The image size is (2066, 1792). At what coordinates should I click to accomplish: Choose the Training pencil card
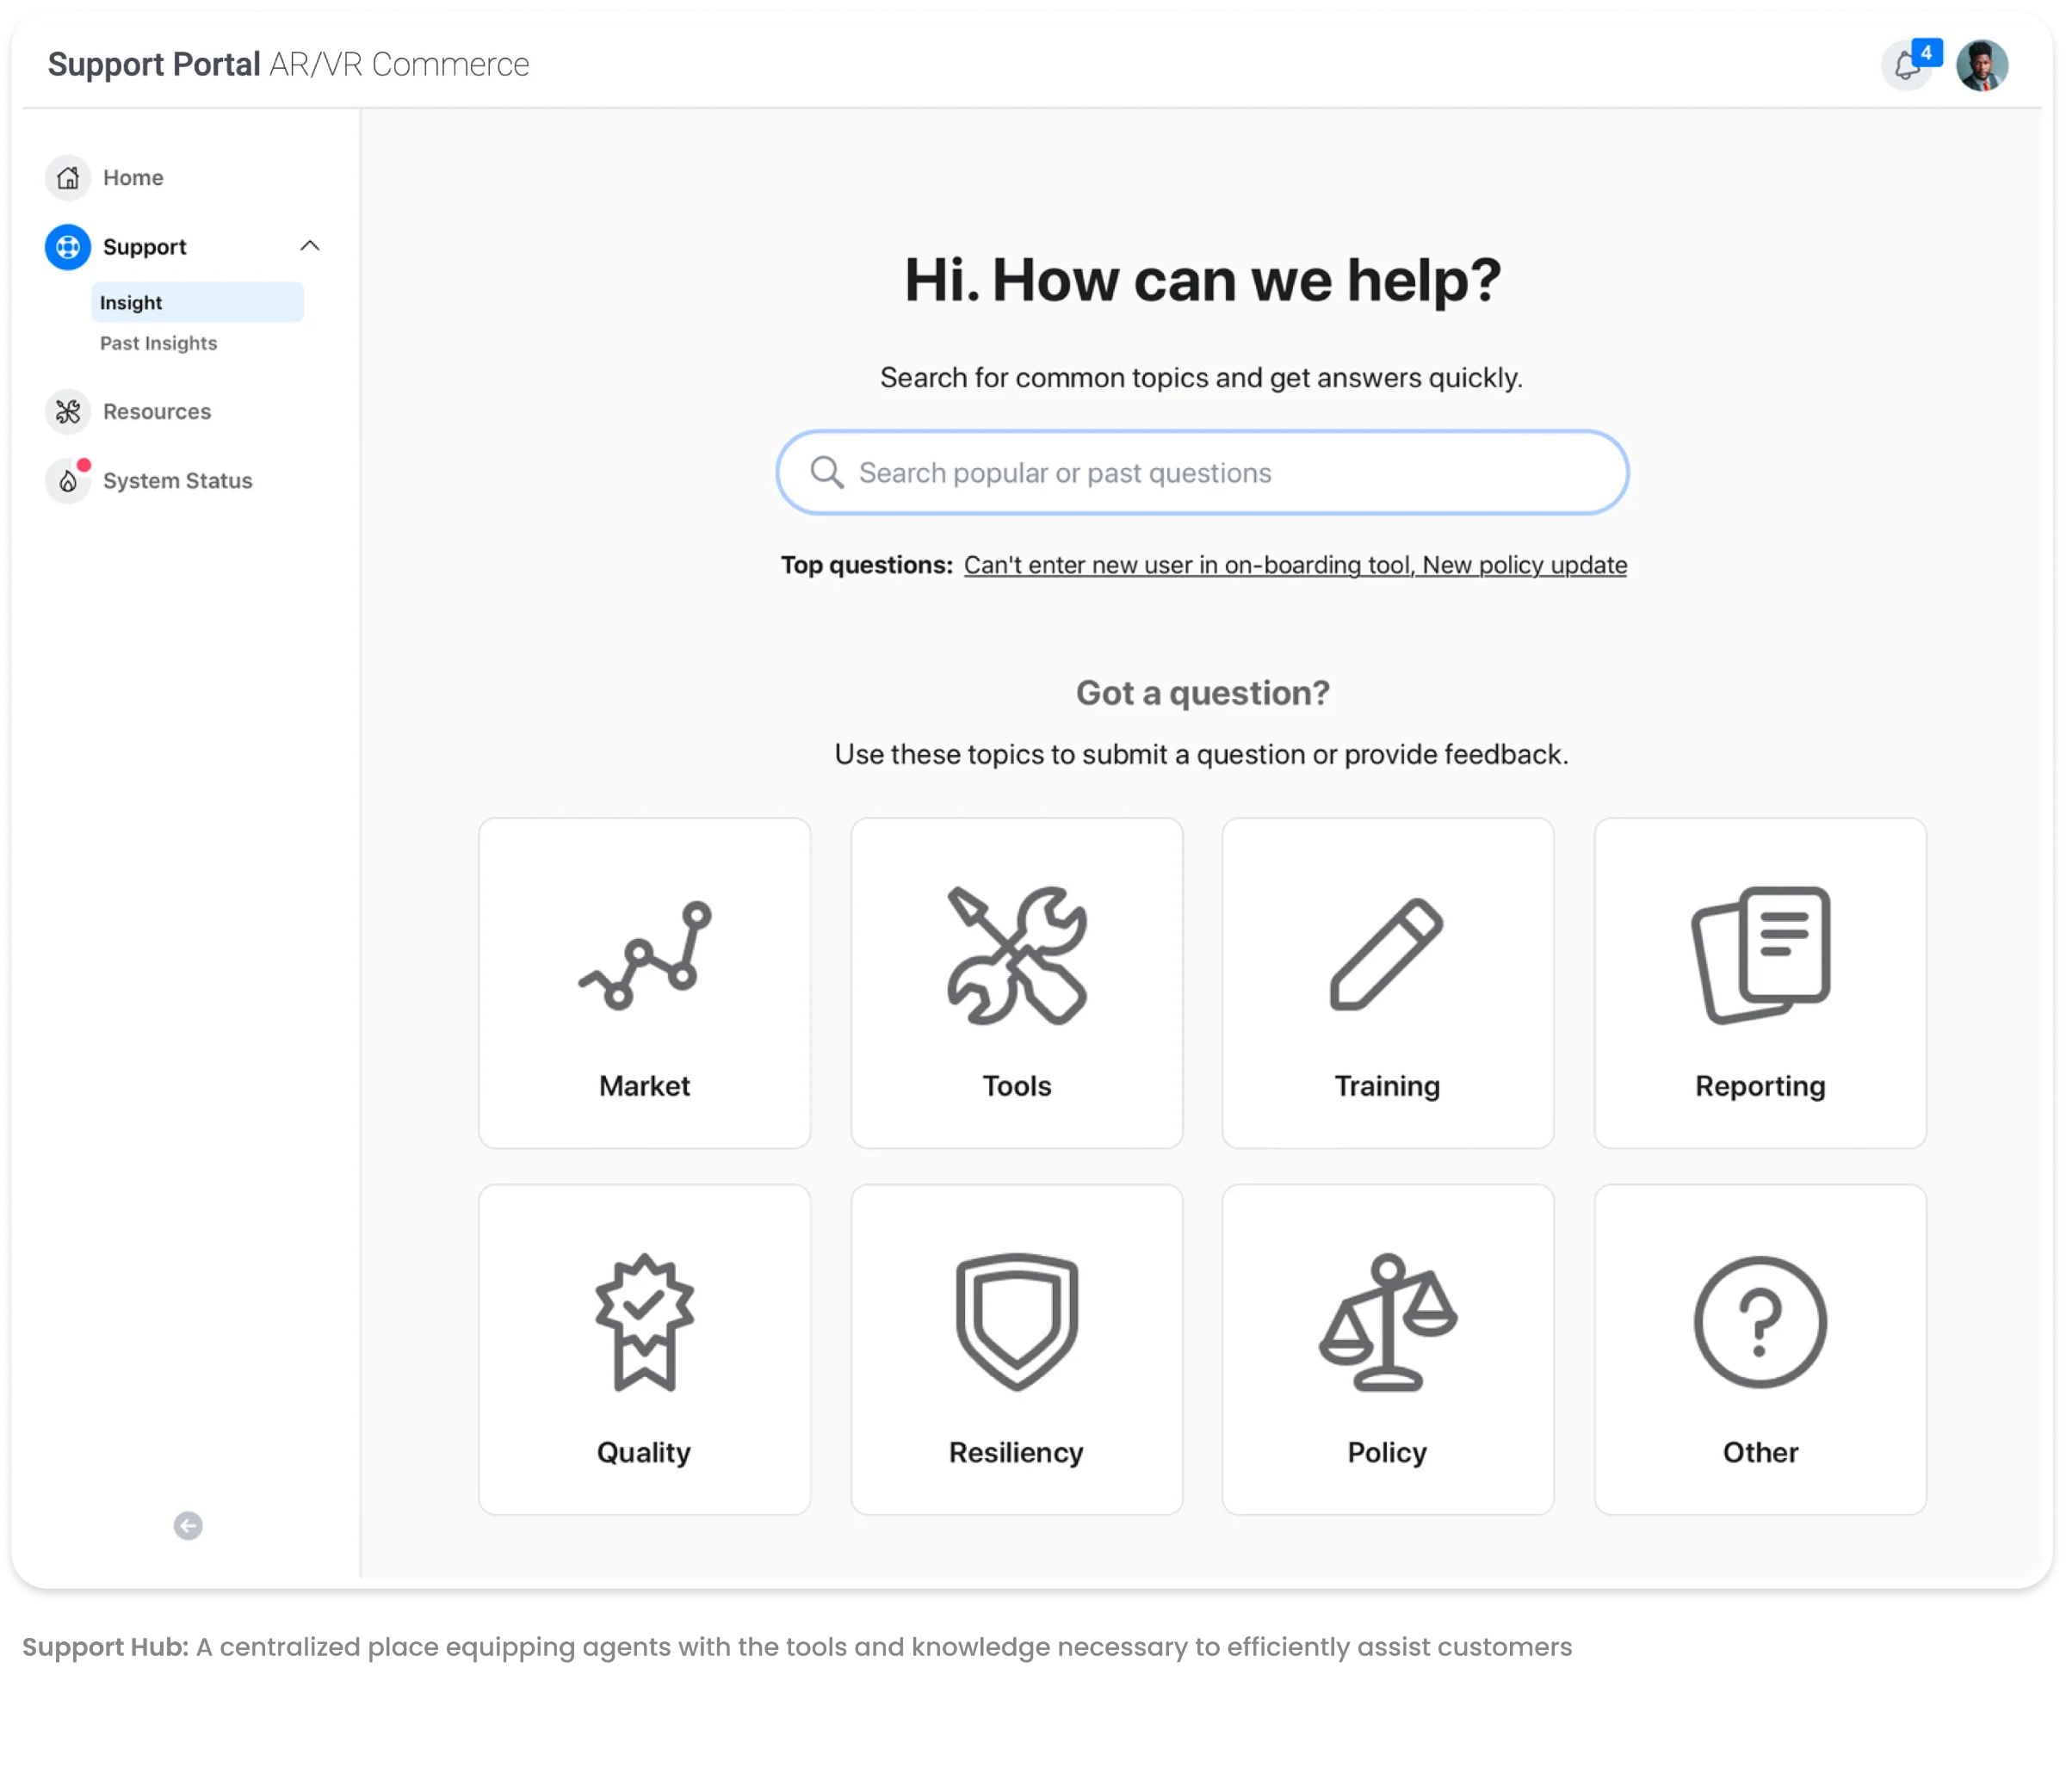pos(1387,983)
